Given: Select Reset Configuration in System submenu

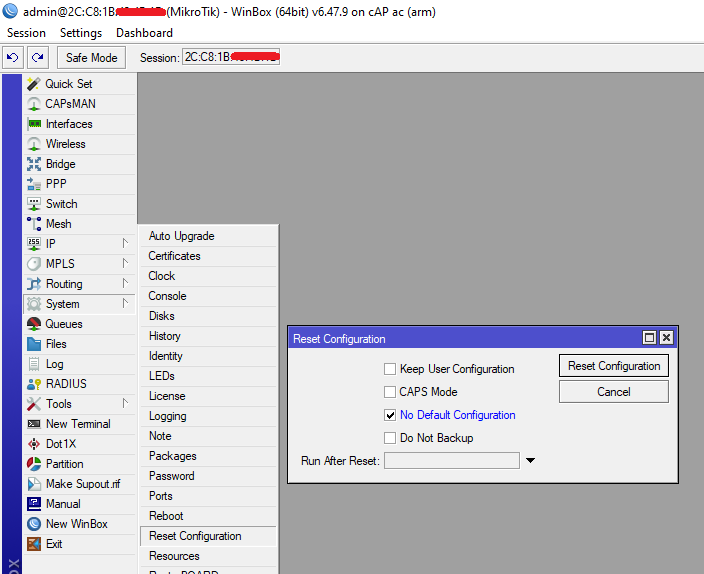Looking at the screenshot, I should pyautogui.click(x=208, y=536).
